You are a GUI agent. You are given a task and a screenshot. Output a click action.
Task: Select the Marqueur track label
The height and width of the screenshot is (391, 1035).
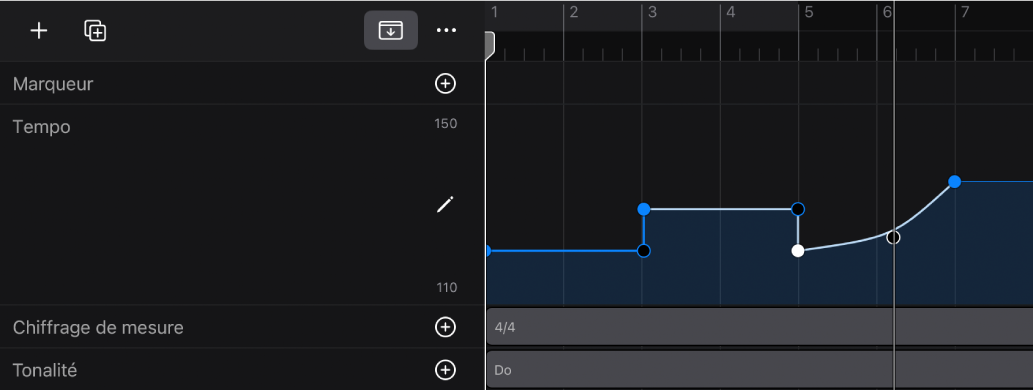tap(53, 84)
